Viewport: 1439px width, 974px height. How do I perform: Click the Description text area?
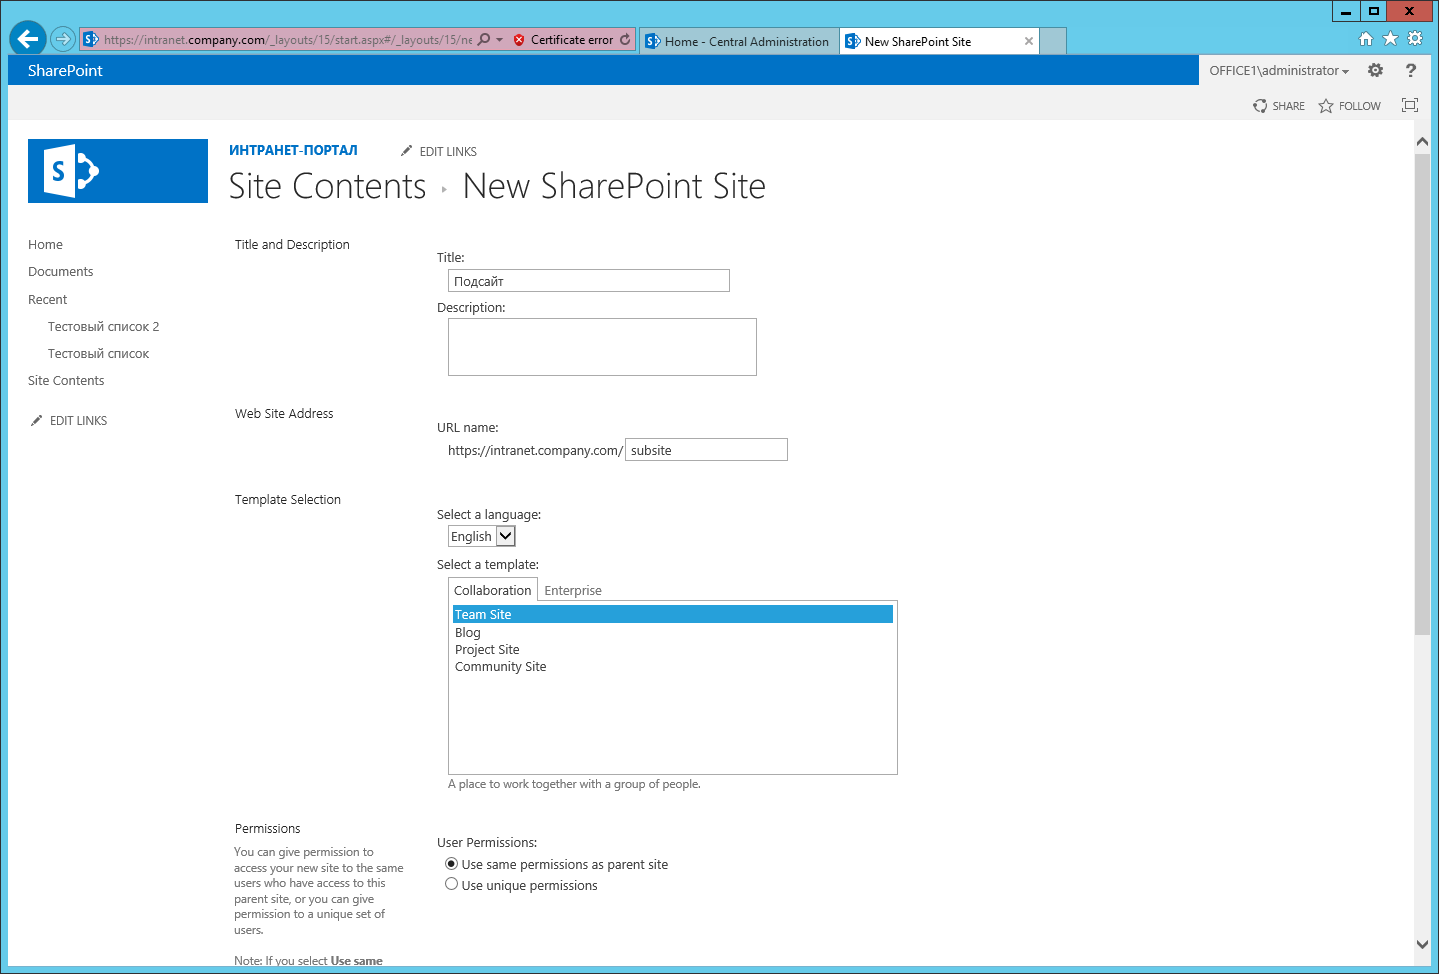(x=602, y=347)
